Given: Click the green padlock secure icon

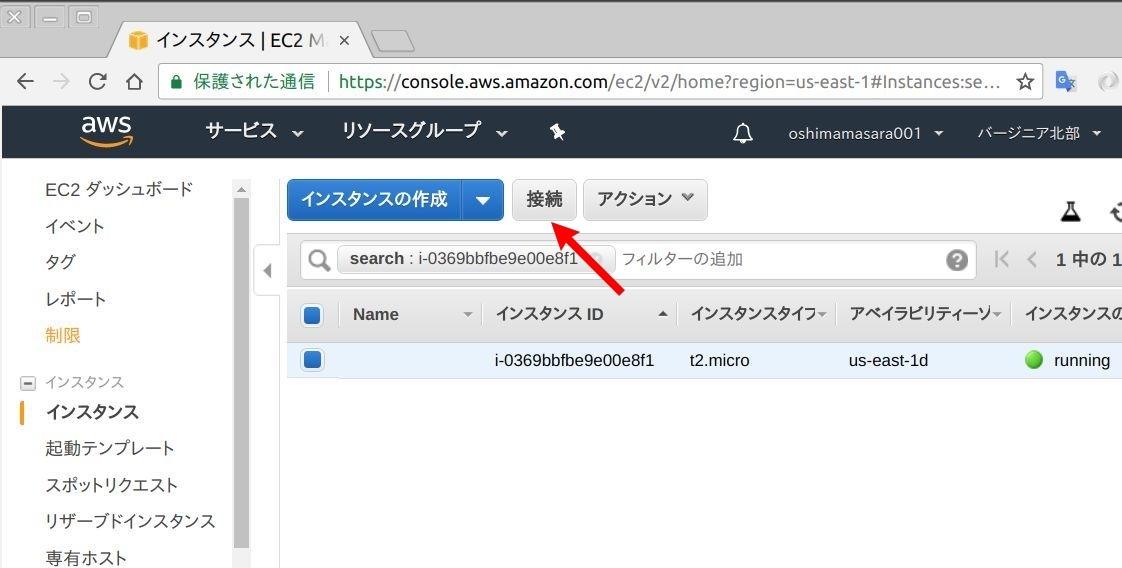Looking at the screenshot, I should (176, 82).
